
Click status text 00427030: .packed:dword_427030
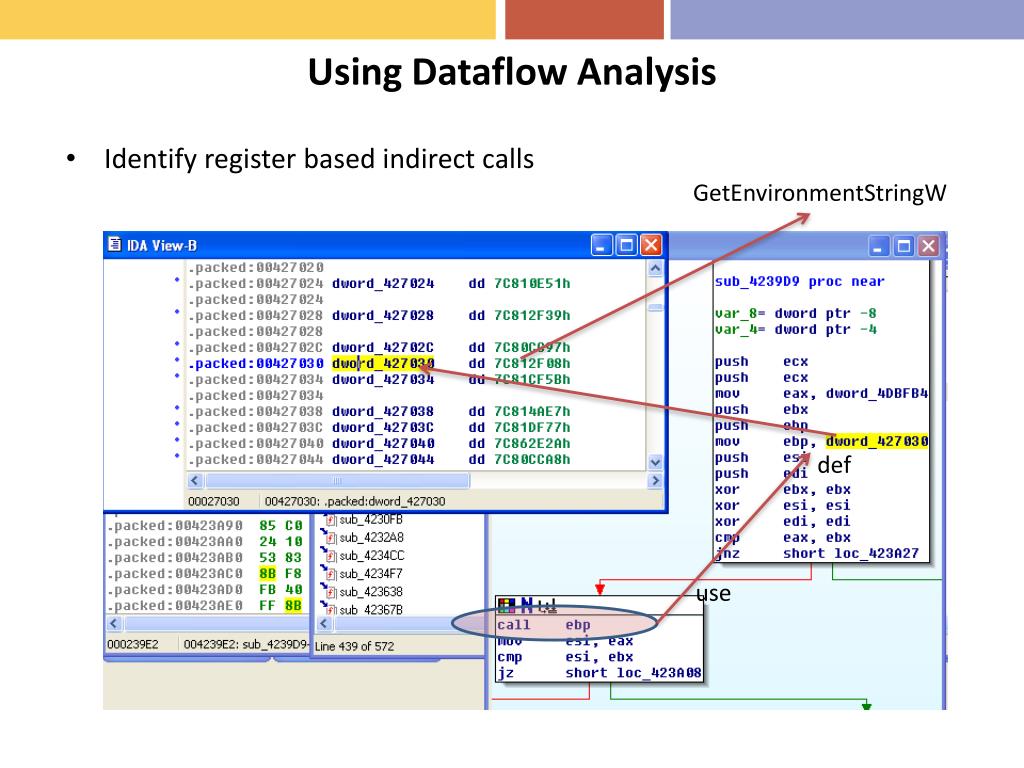355,501
